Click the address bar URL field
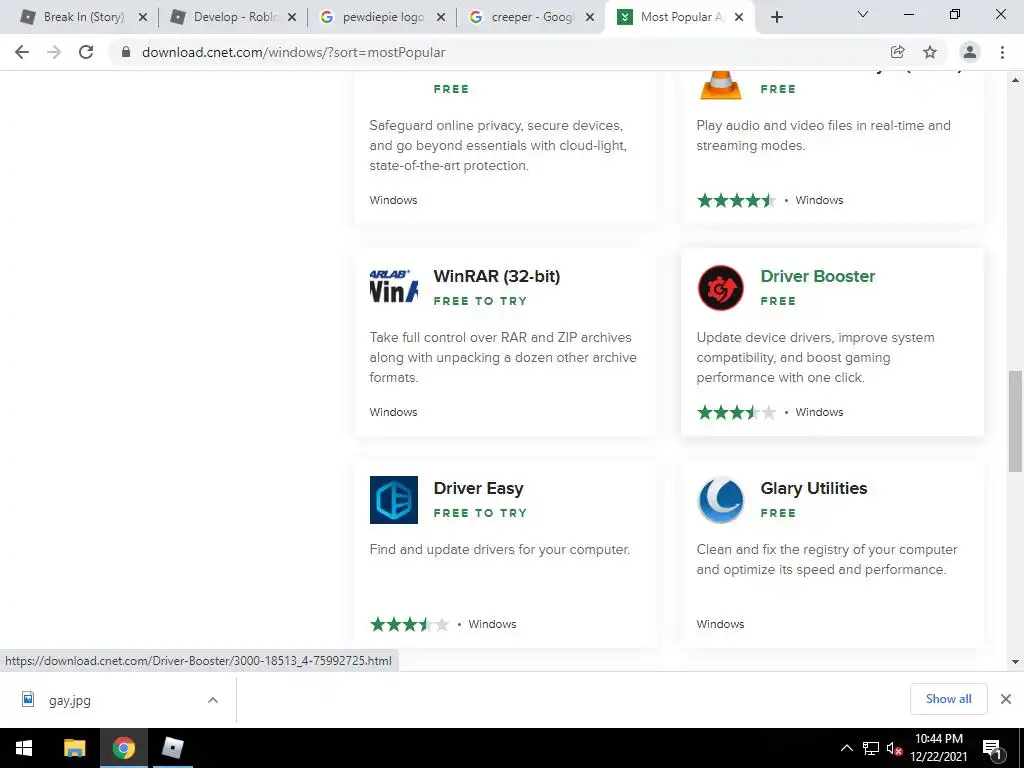 [293, 52]
